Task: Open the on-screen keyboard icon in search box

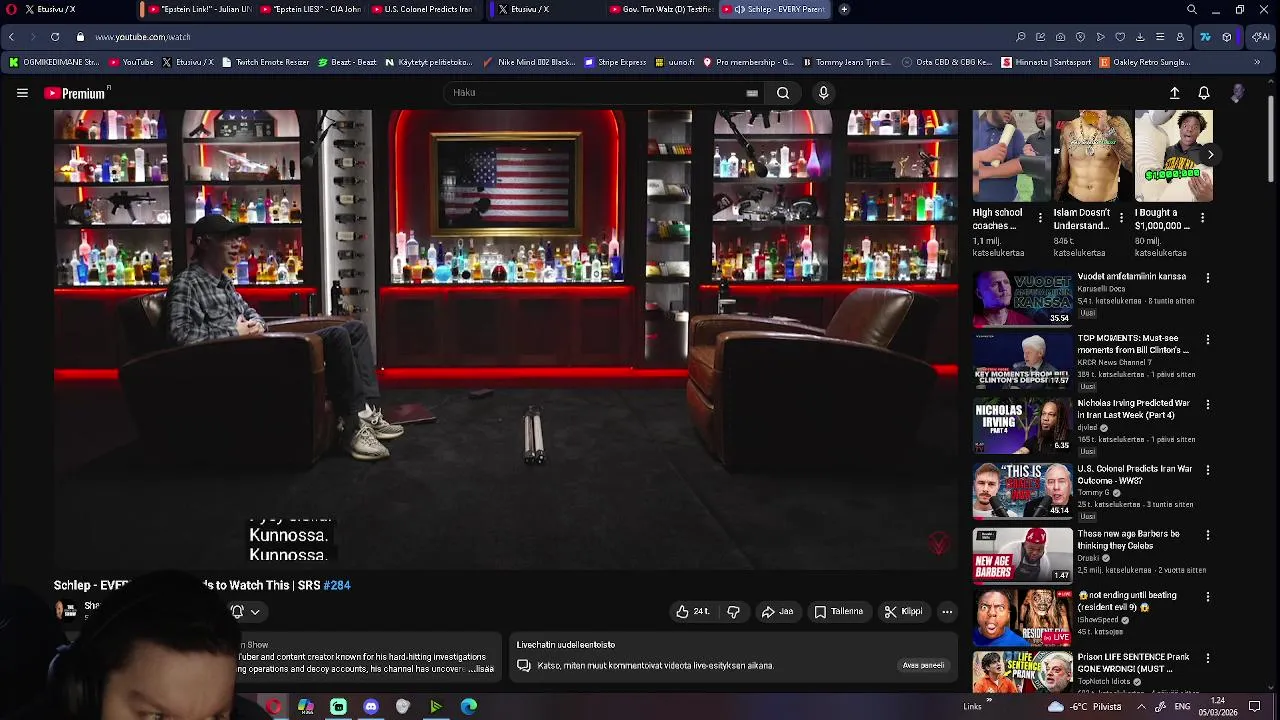Action: [x=752, y=93]
